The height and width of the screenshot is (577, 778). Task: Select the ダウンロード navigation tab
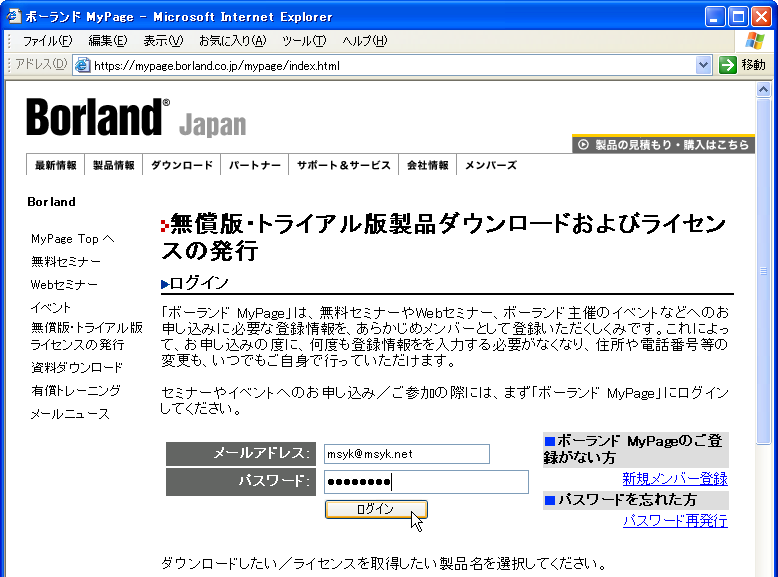181,165
